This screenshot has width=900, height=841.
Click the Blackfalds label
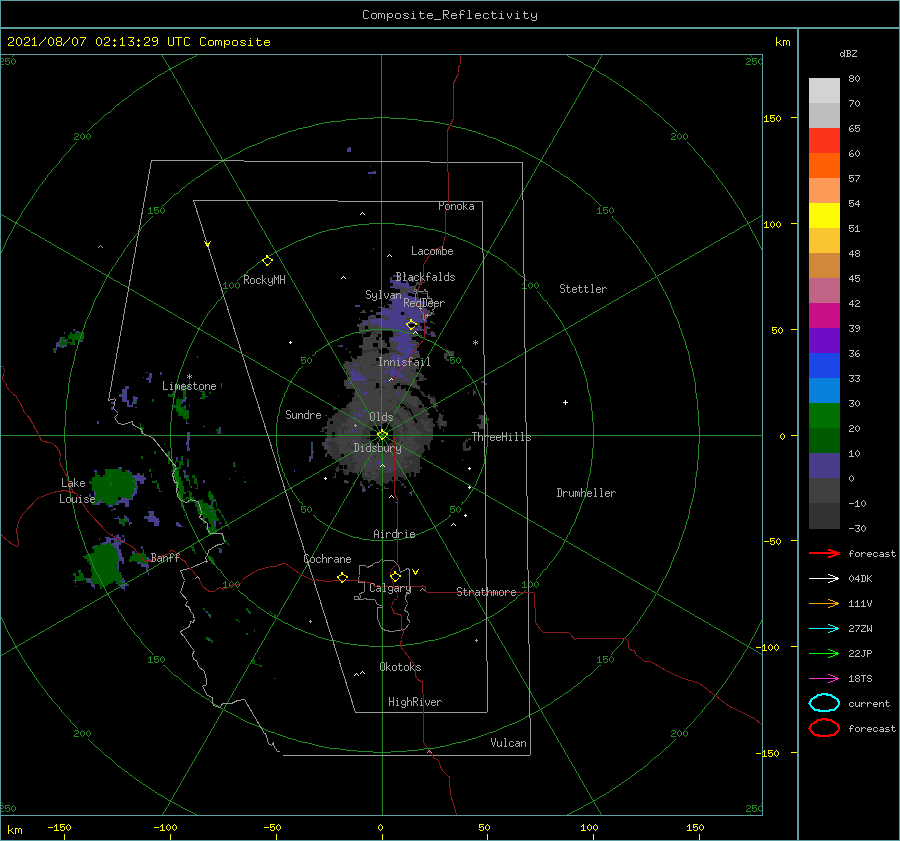425,277
